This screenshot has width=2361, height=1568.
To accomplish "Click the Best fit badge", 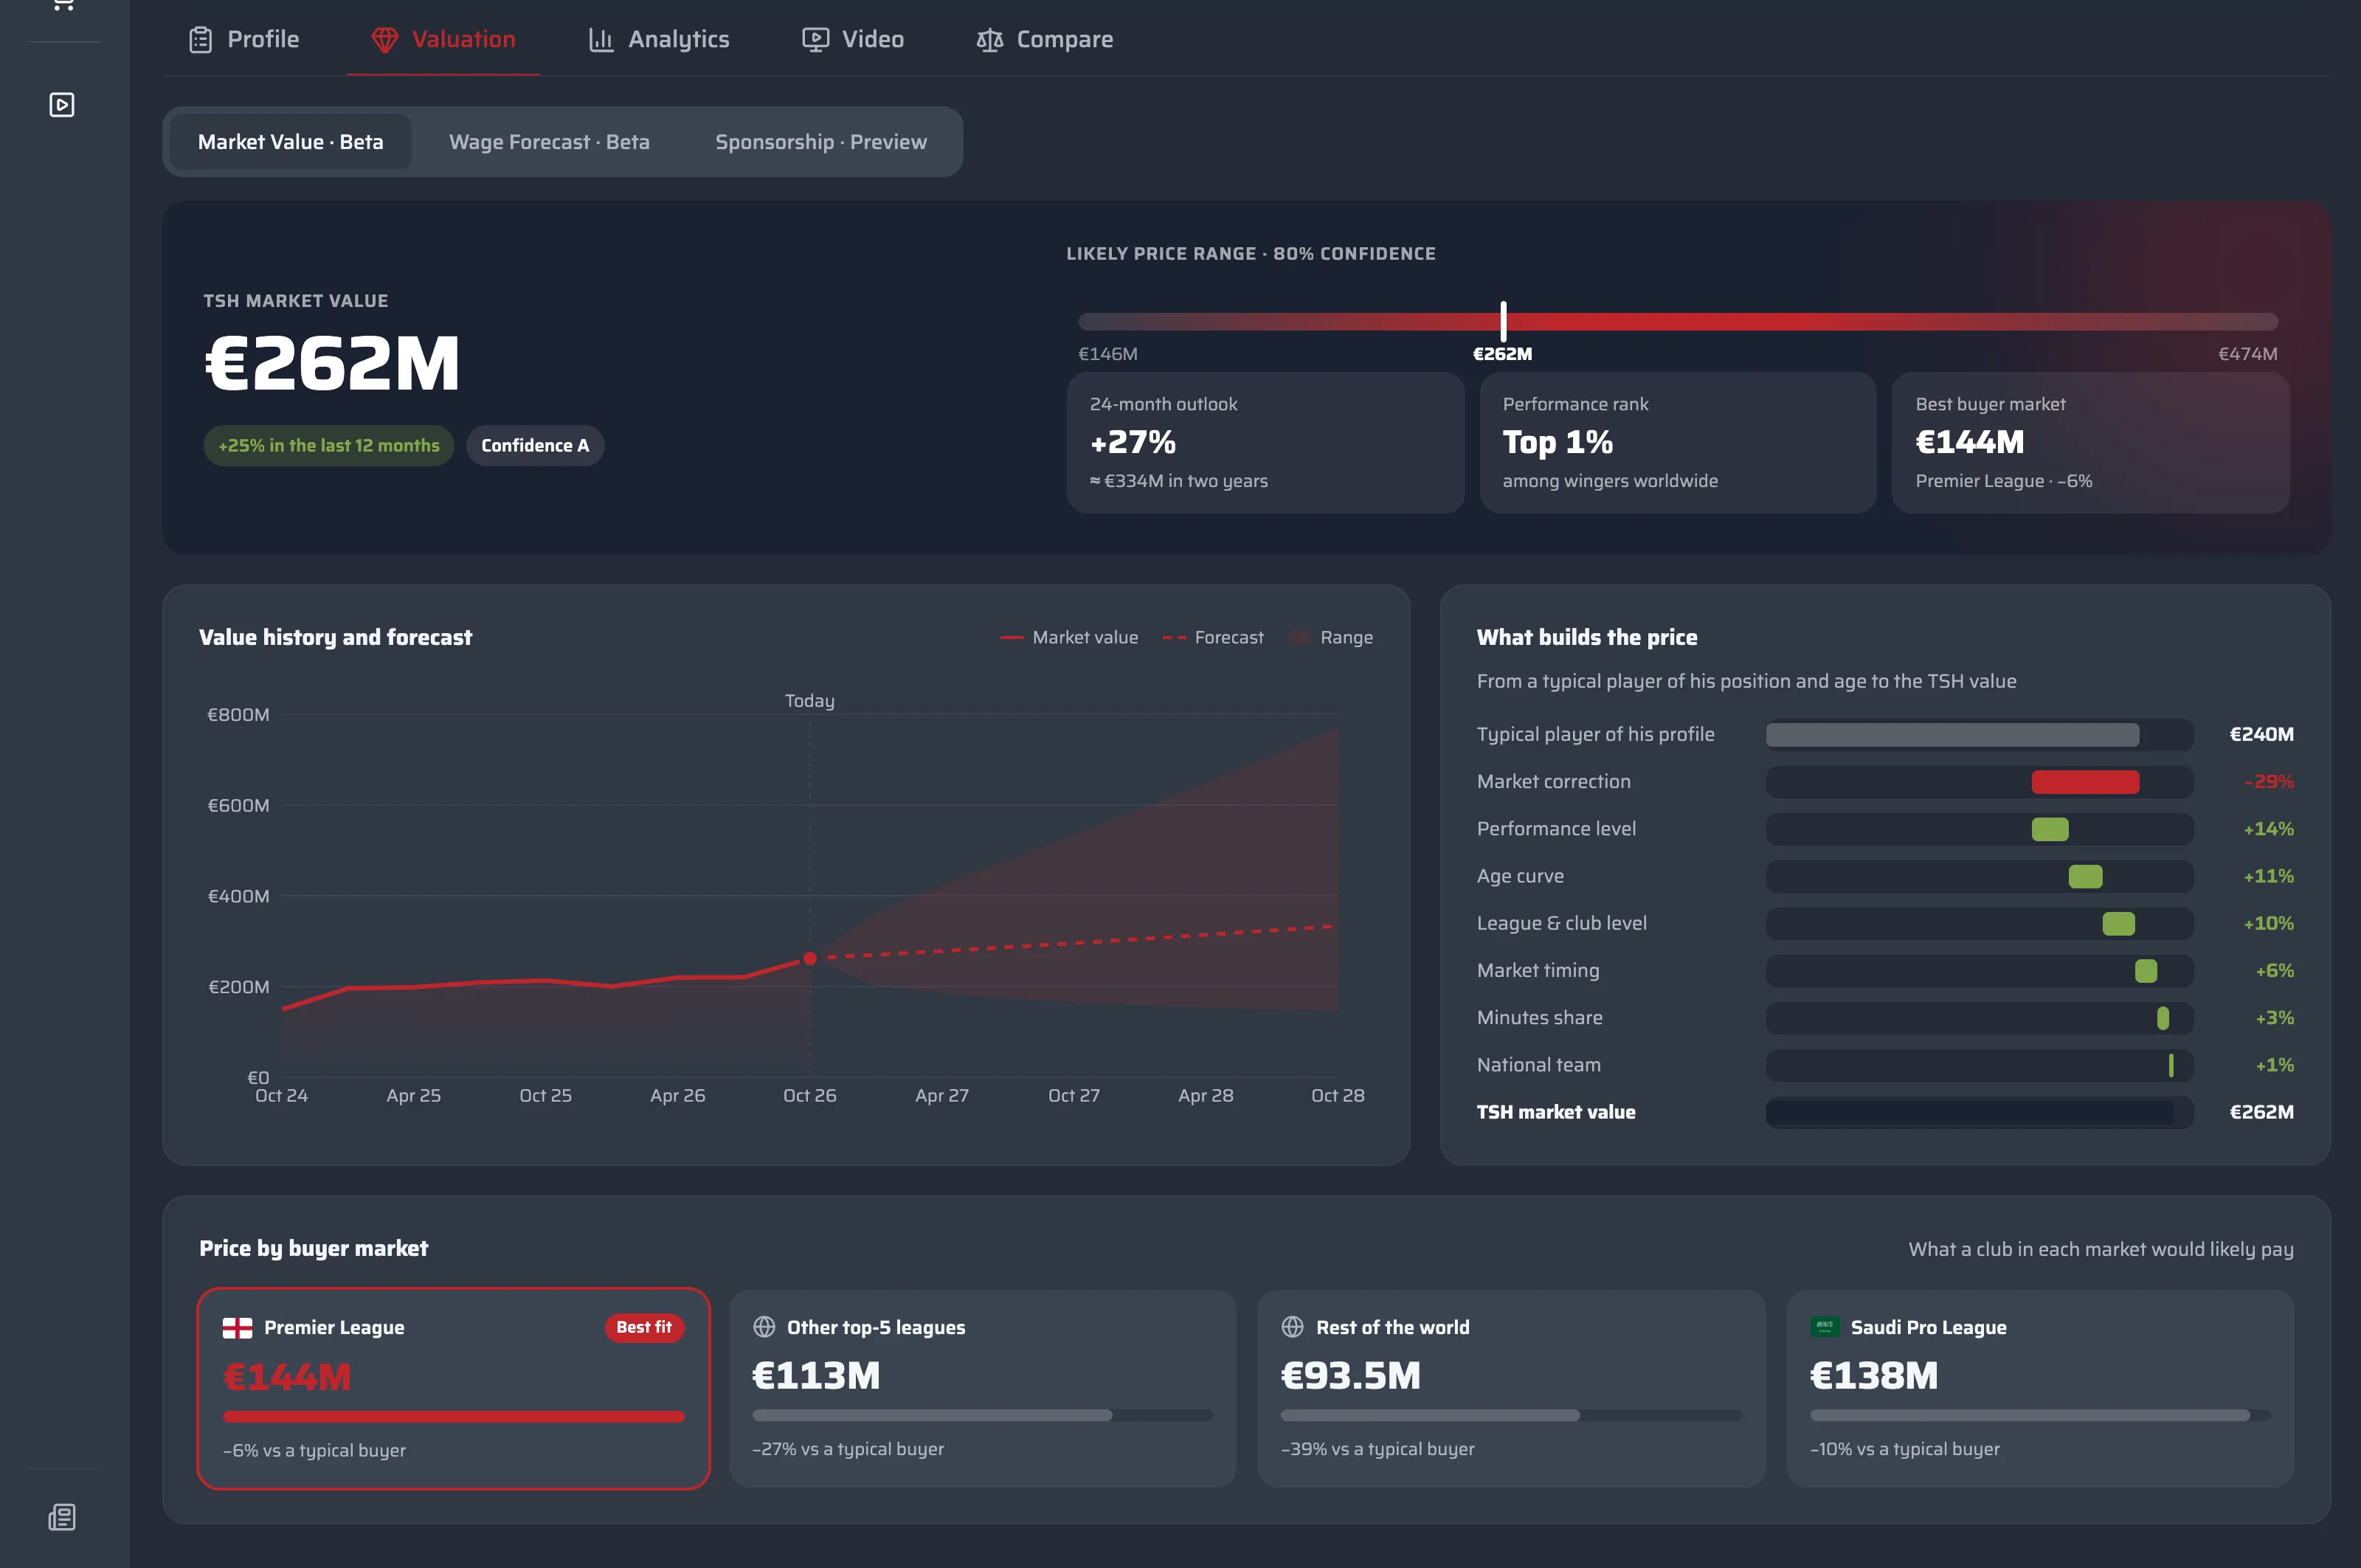I will point(644,1328).
